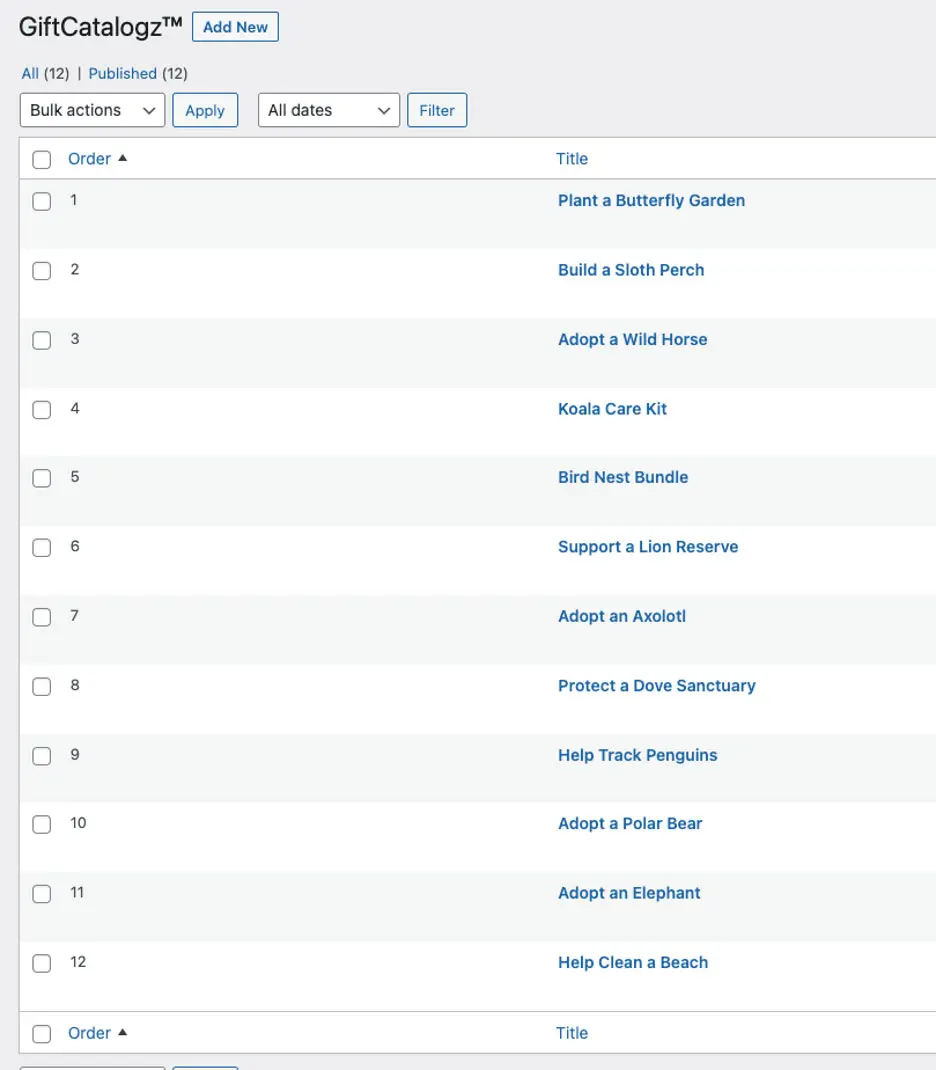Switch to the Published (12) view
Screen dimensions: 936x1070
pyautogui.click(x=122, y=73)
